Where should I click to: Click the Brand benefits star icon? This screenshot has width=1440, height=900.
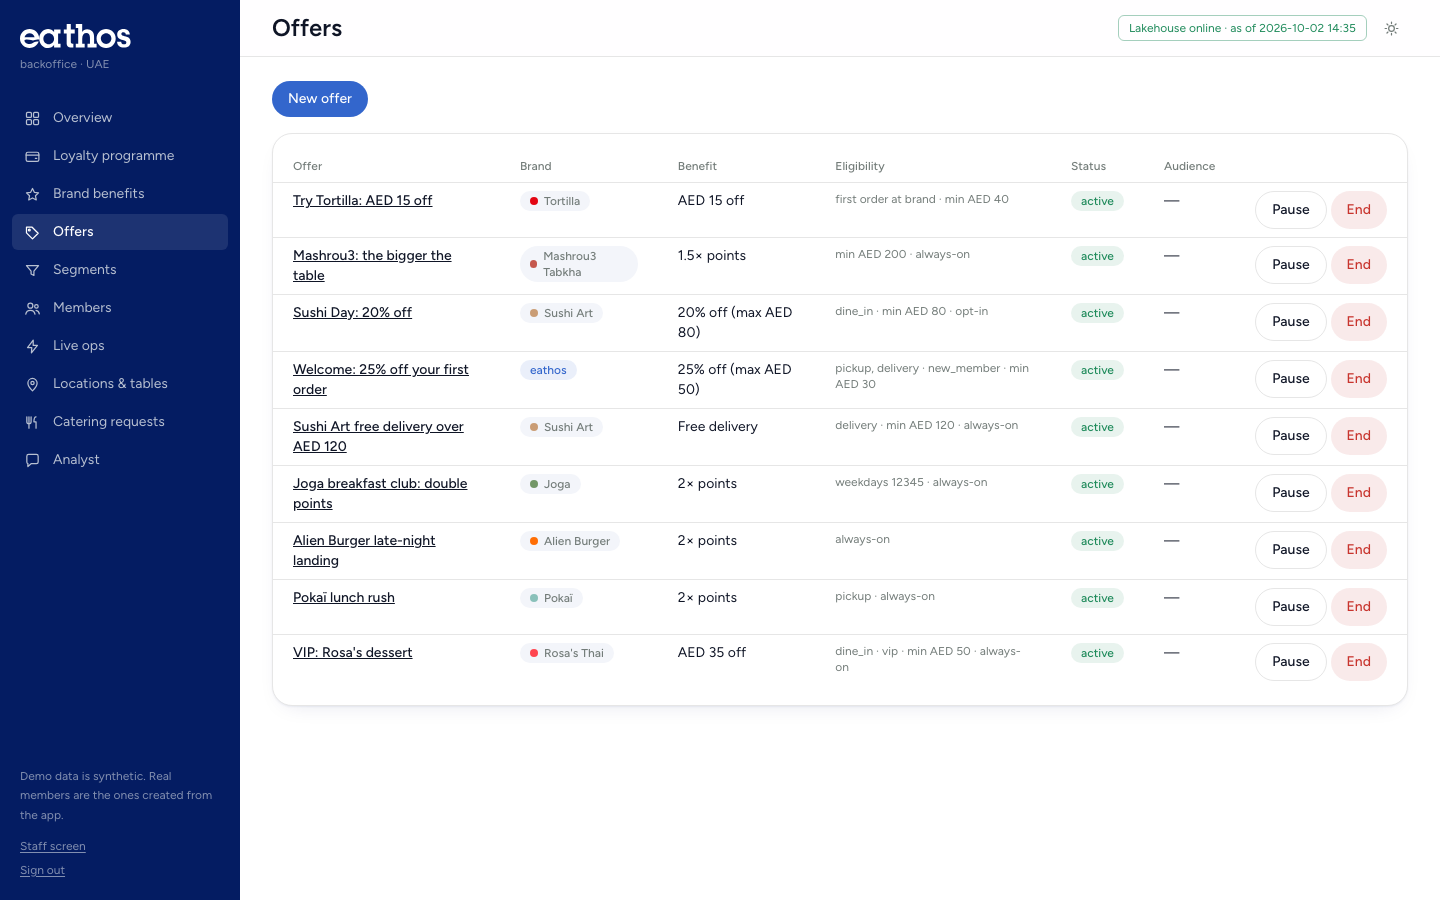[x=32, y=194]
